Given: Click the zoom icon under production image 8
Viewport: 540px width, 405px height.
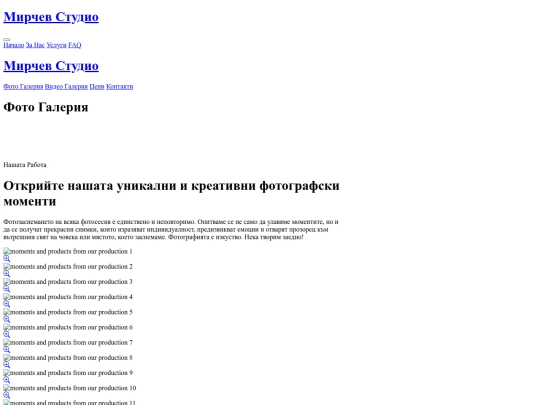Looking at the screenshot, I should coord(7,365).
